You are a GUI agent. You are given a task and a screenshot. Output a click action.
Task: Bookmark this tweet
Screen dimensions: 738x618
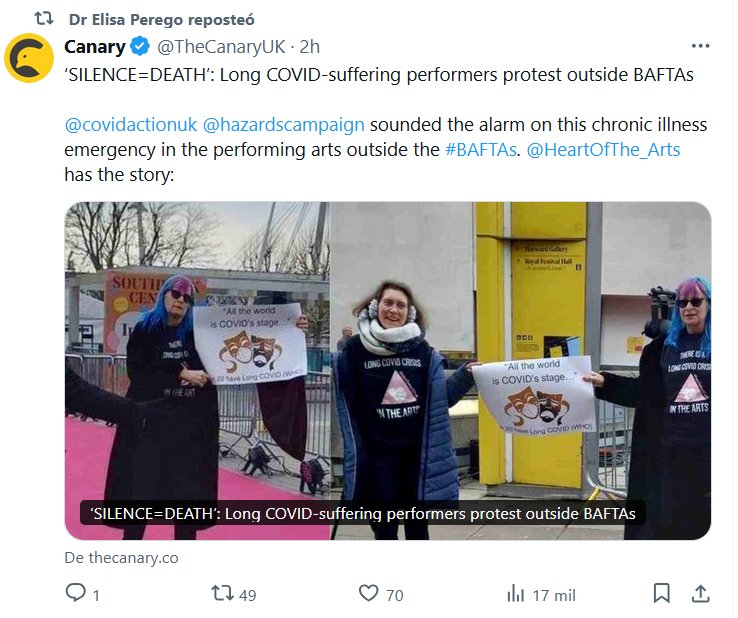pyautogui.click(x=661, y=593)
